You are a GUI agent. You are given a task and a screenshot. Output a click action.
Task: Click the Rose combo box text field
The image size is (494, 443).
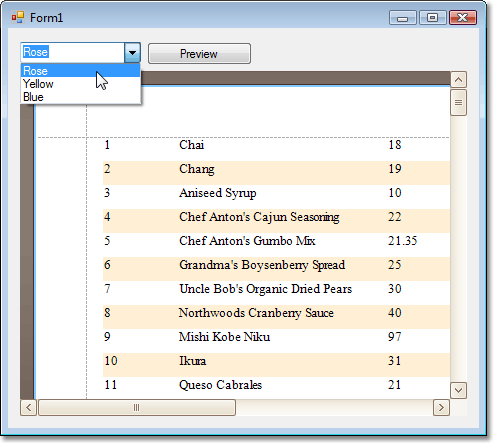point(73,52)
